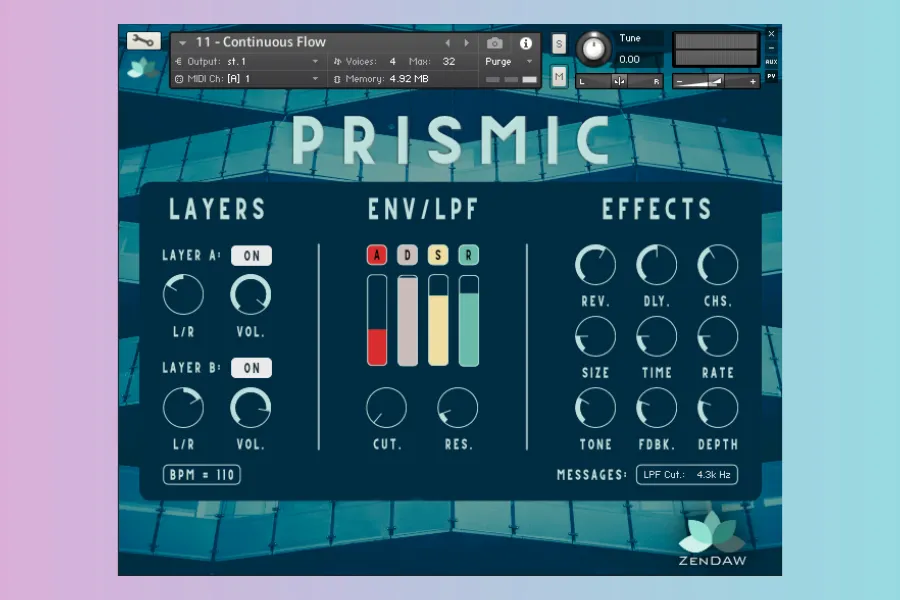The width and height of the screenshot is (900, 600).
Task: Click the output level meter
Action: coord(716,49)
